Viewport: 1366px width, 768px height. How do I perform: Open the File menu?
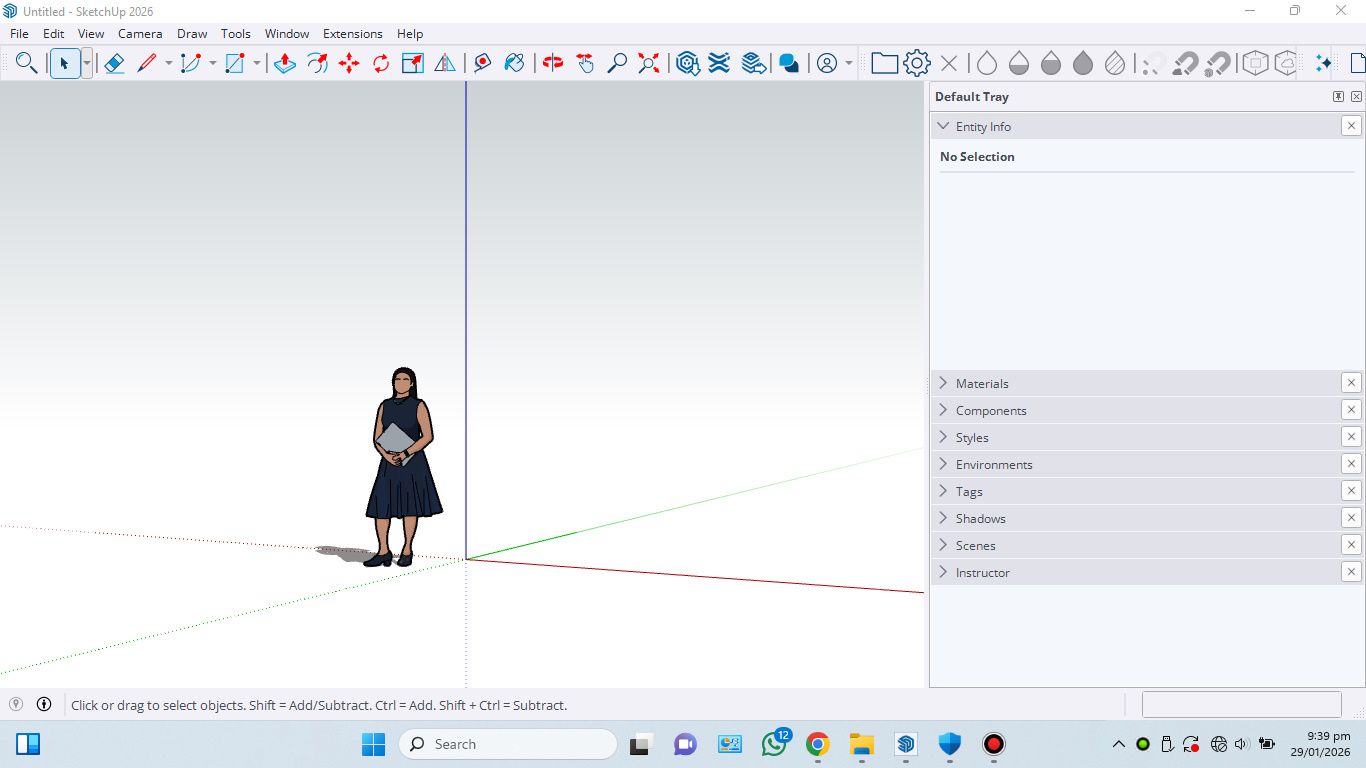point(19,33)
